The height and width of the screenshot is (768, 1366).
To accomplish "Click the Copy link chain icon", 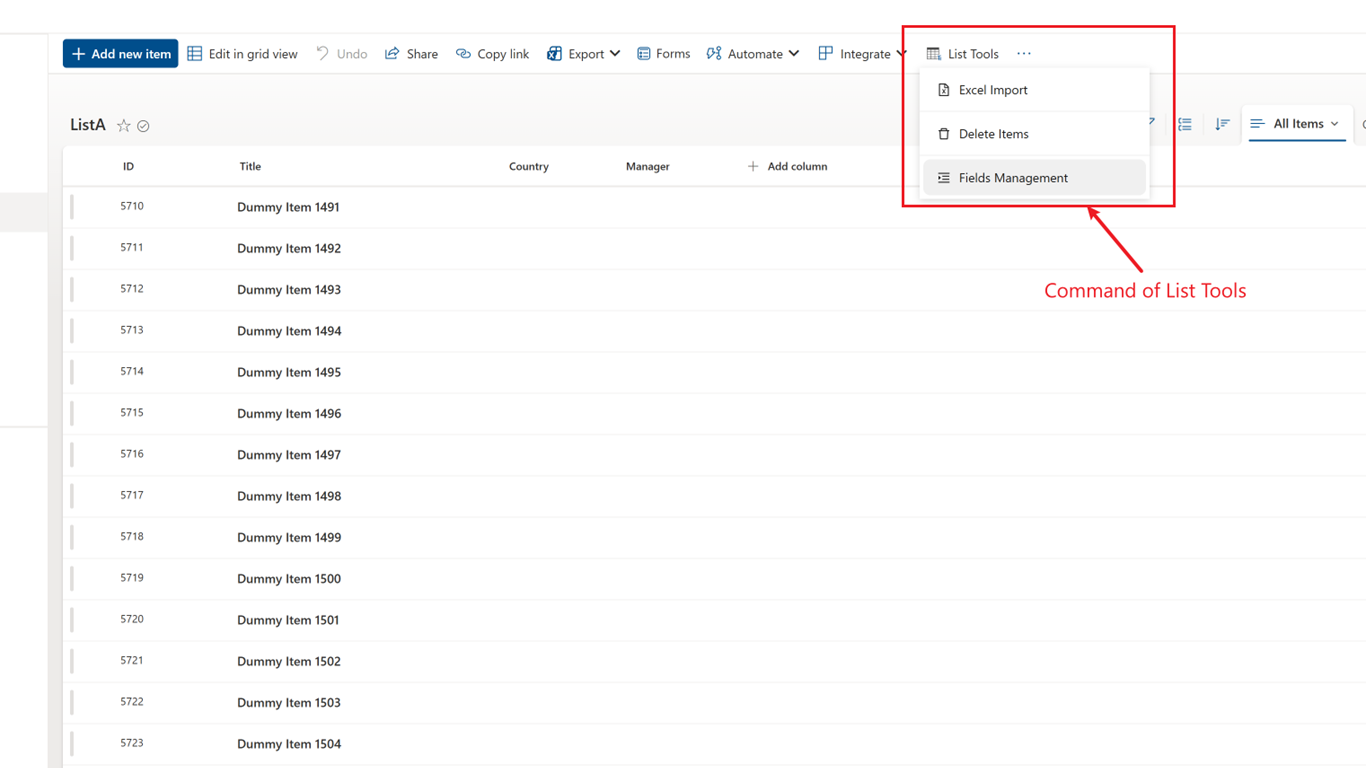I will tap(463, 54).
